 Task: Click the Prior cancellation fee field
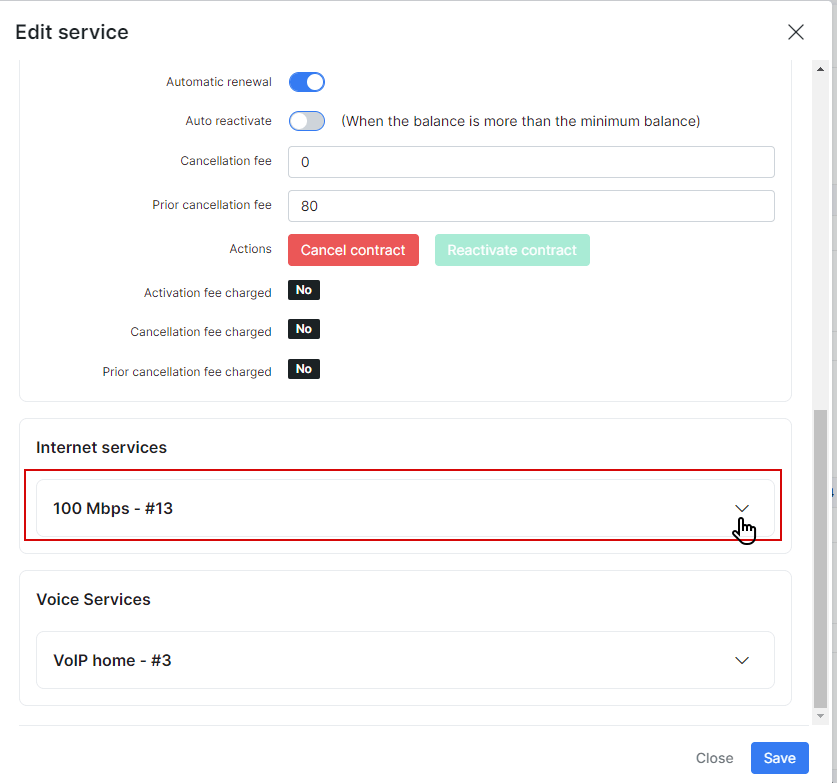531,206
